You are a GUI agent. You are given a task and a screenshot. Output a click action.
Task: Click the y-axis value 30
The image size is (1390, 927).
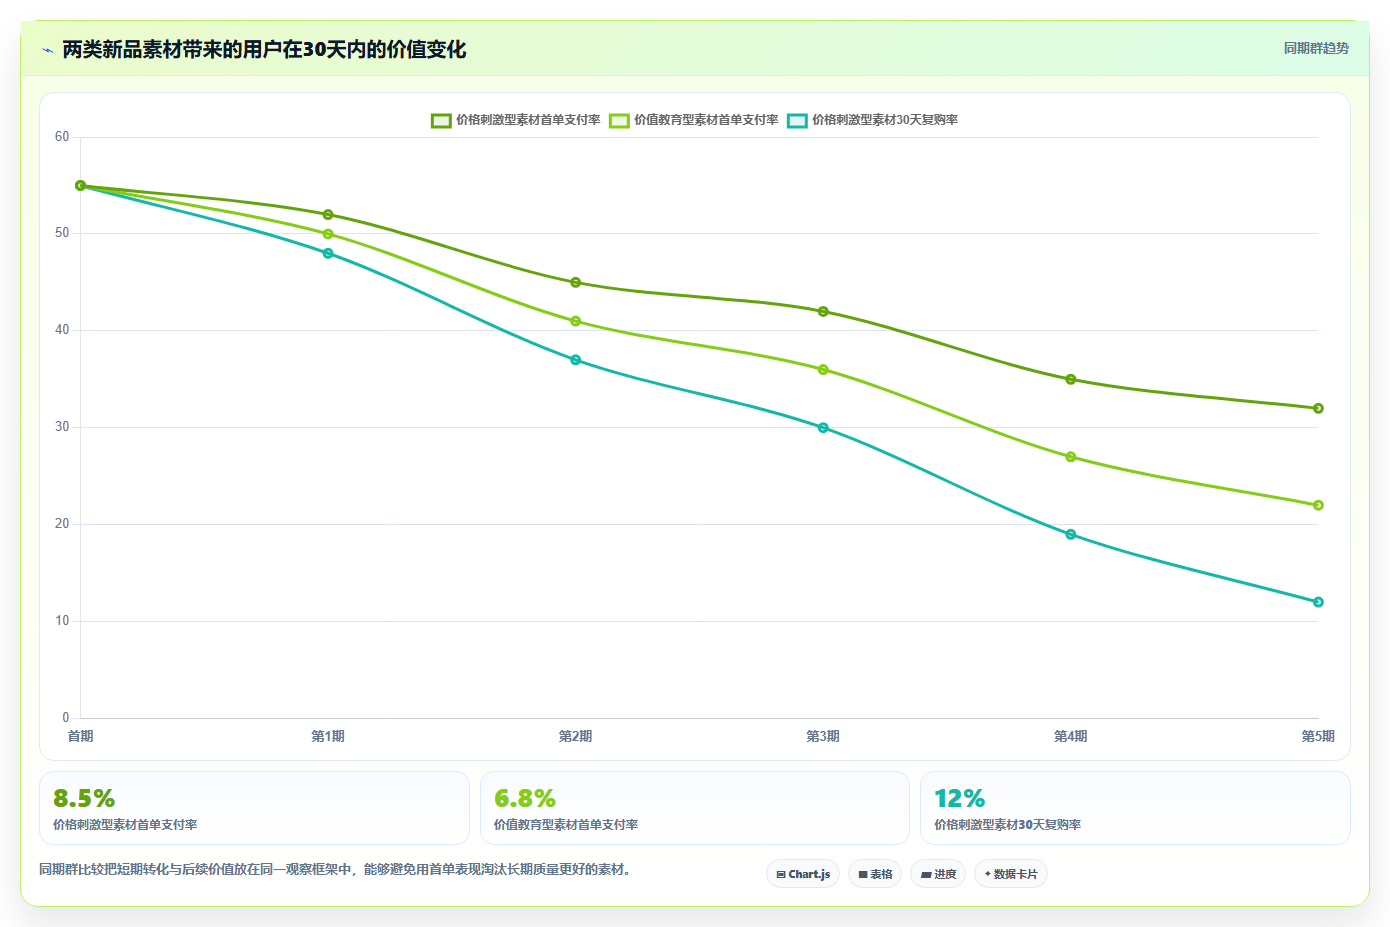point(62,427)
